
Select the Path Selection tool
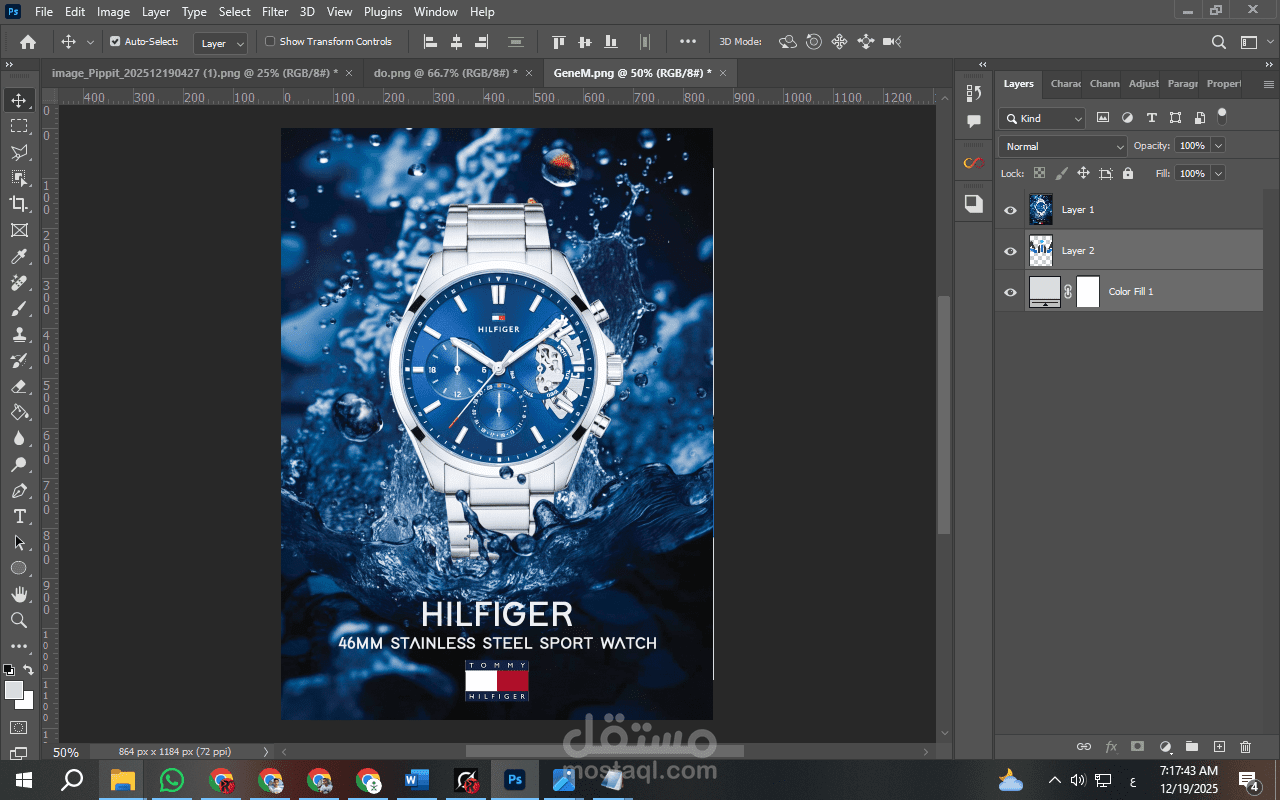[x=19, y=543]
